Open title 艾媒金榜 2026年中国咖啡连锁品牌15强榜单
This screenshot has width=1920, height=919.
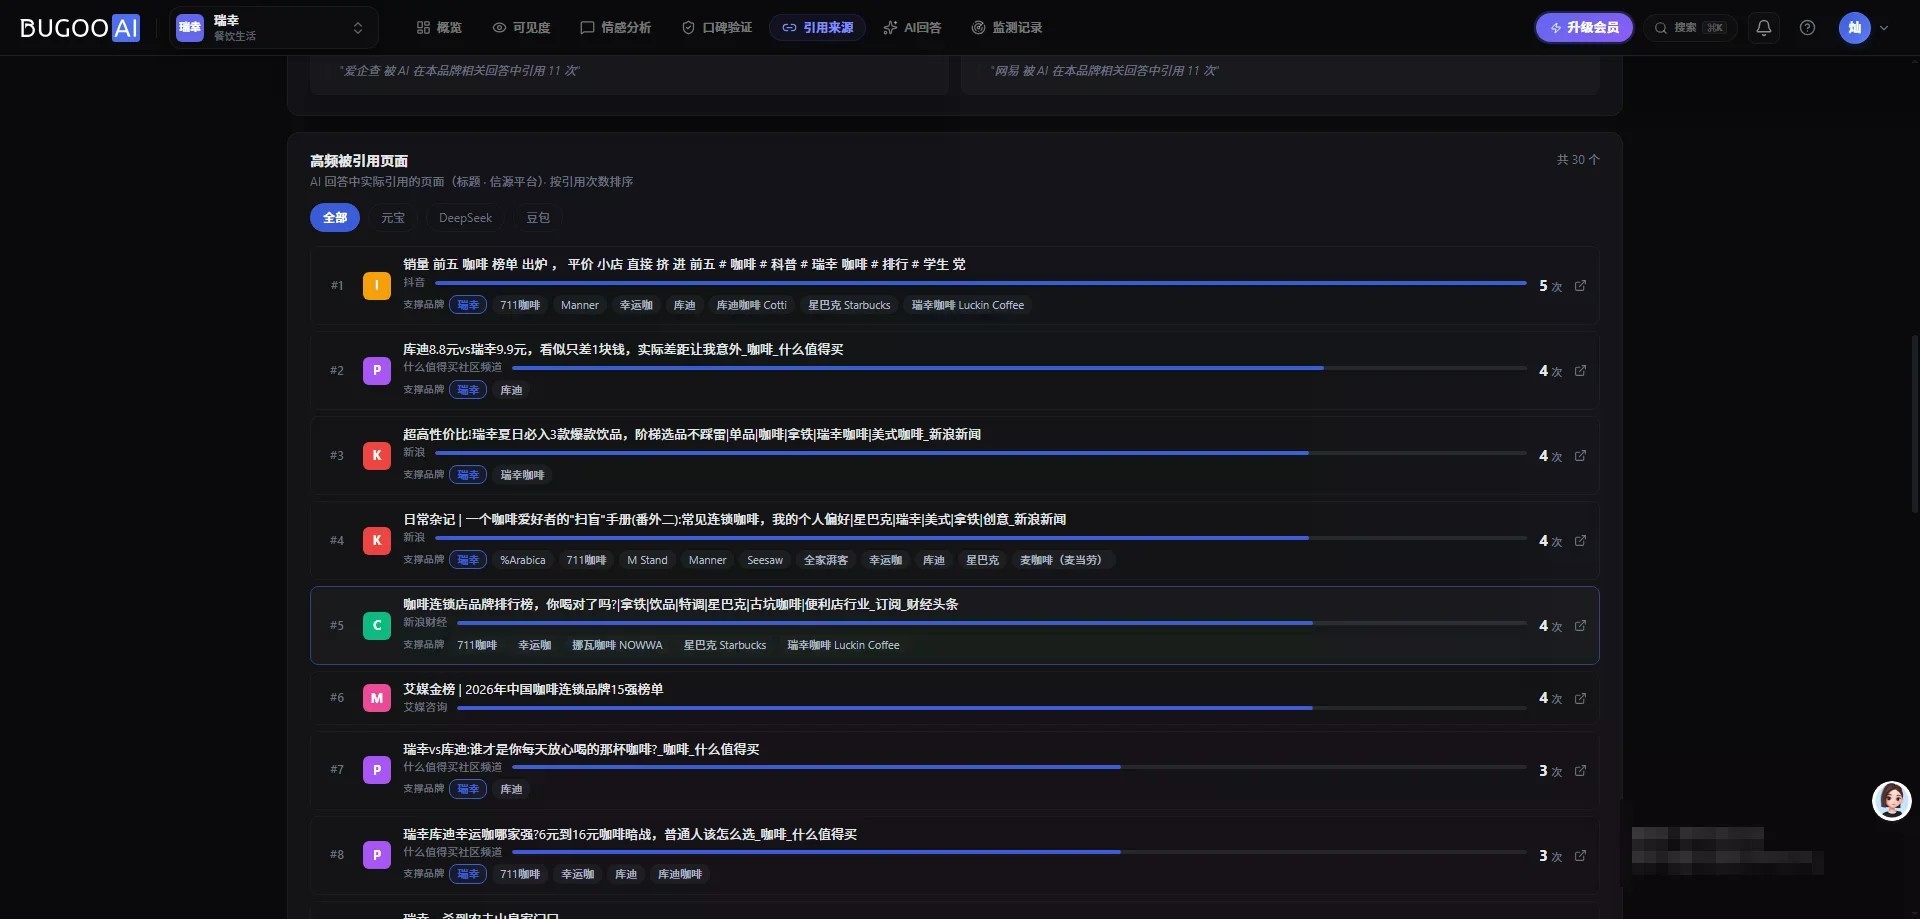click(533, 689)
